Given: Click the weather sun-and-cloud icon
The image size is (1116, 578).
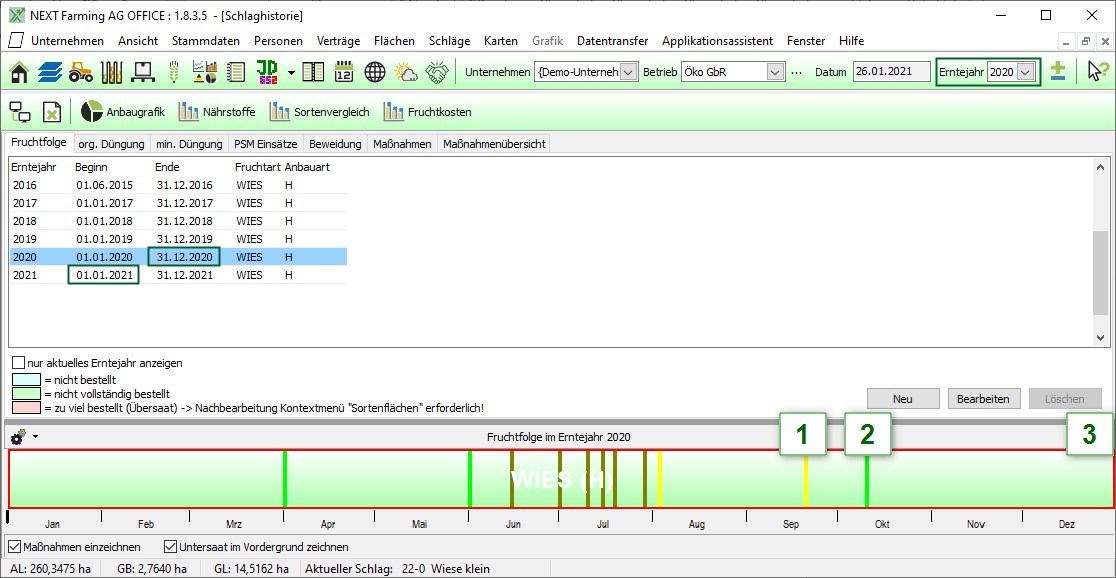Looking at the screenshot, I should [x=406, y=72].
